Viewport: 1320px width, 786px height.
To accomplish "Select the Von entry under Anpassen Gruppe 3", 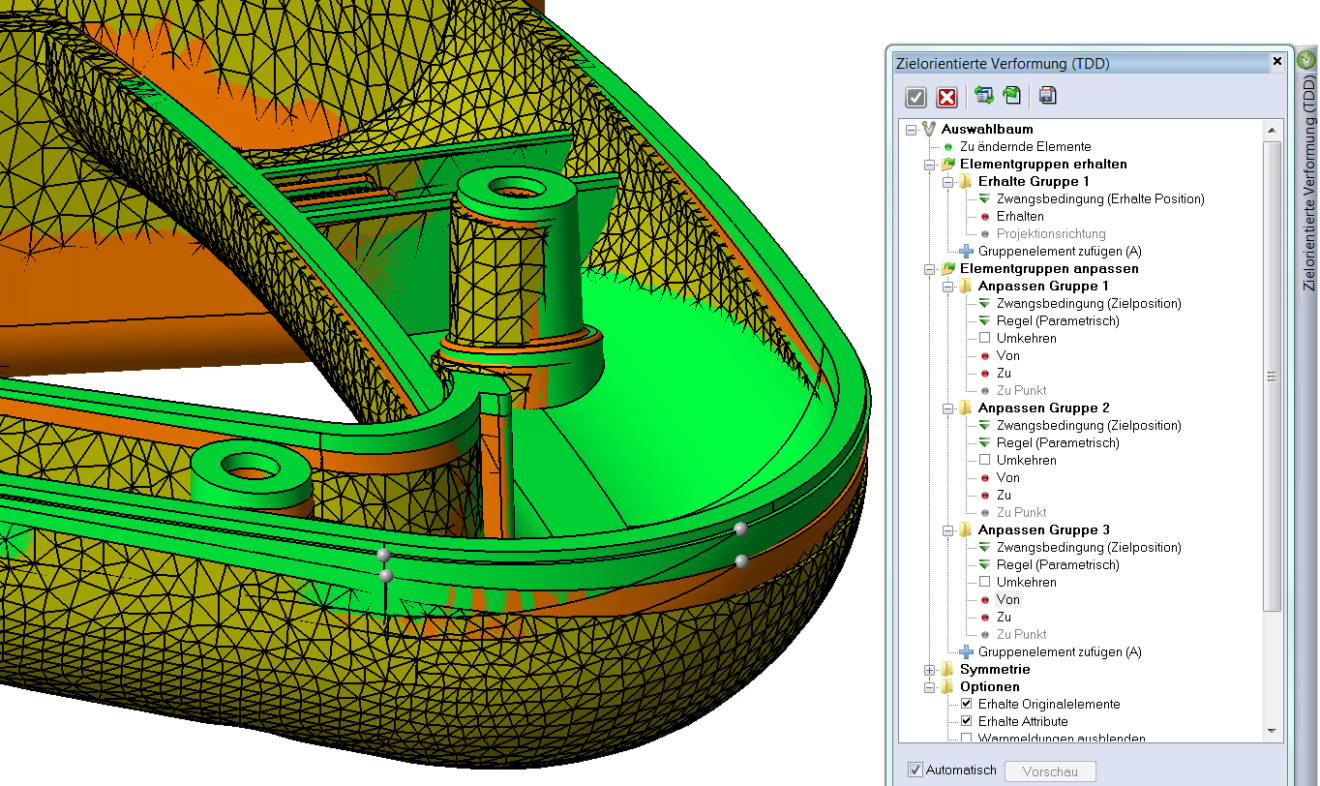I will [x=1007, y=599].
